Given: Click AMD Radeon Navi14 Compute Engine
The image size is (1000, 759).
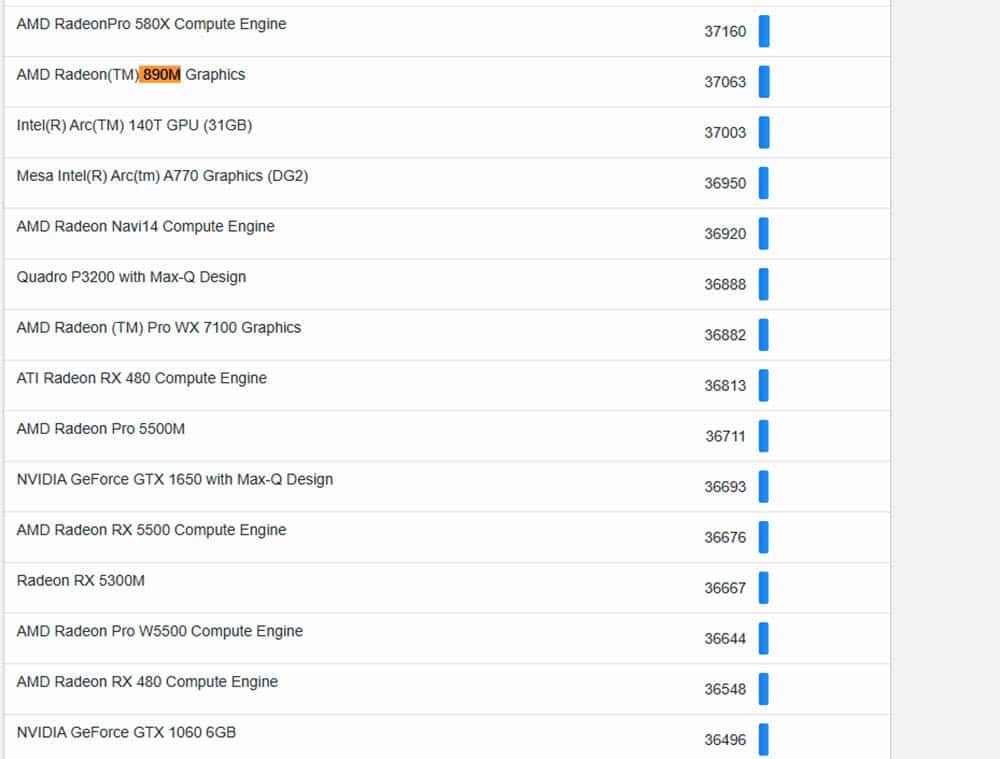Looking at the screenshot, I should coord(145,227).
